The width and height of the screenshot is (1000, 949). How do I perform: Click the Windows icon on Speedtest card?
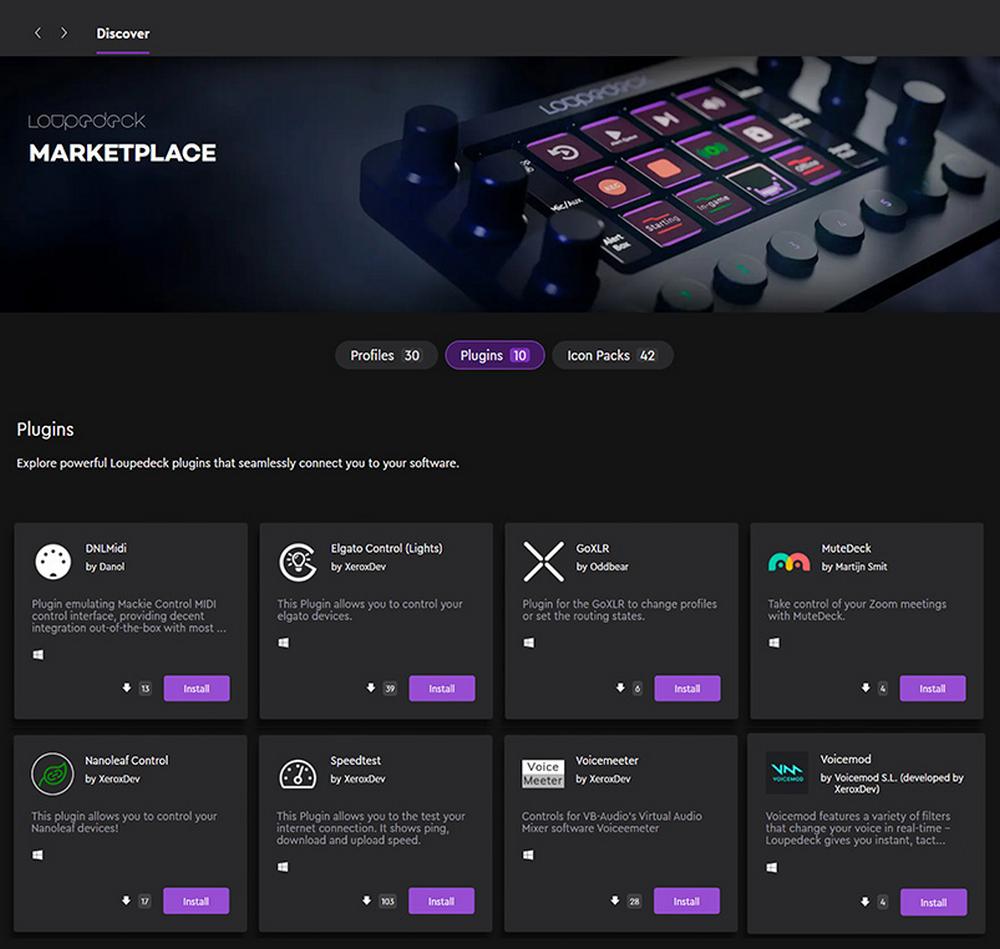coord(283,867)
